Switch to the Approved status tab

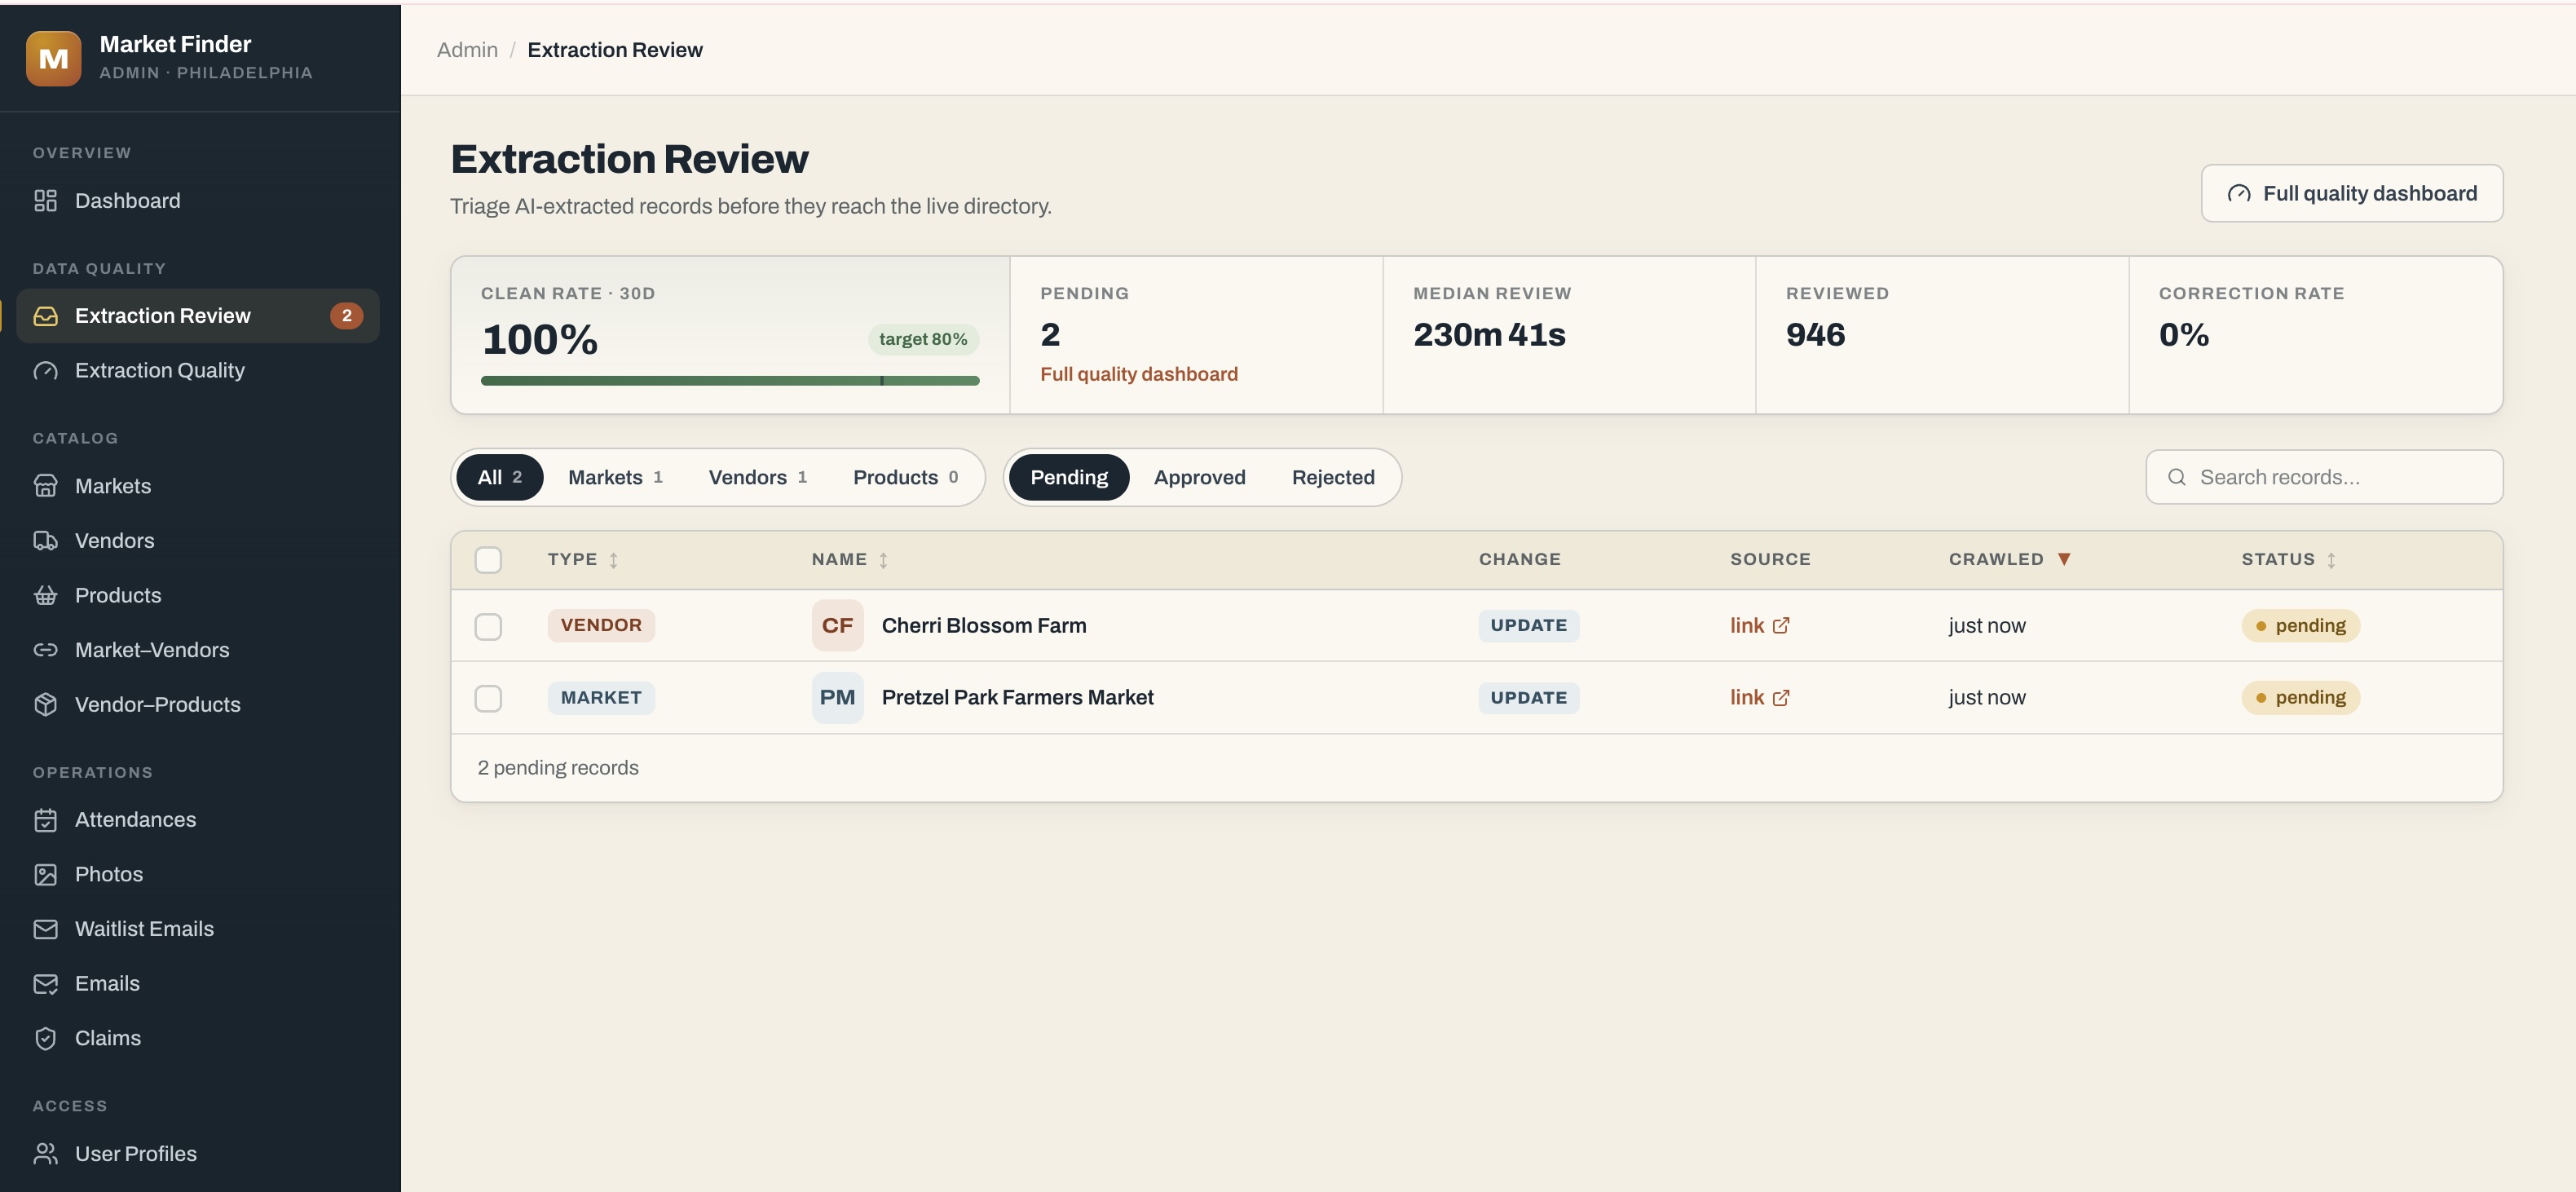pyautogui.click(x=1199, y=478)
